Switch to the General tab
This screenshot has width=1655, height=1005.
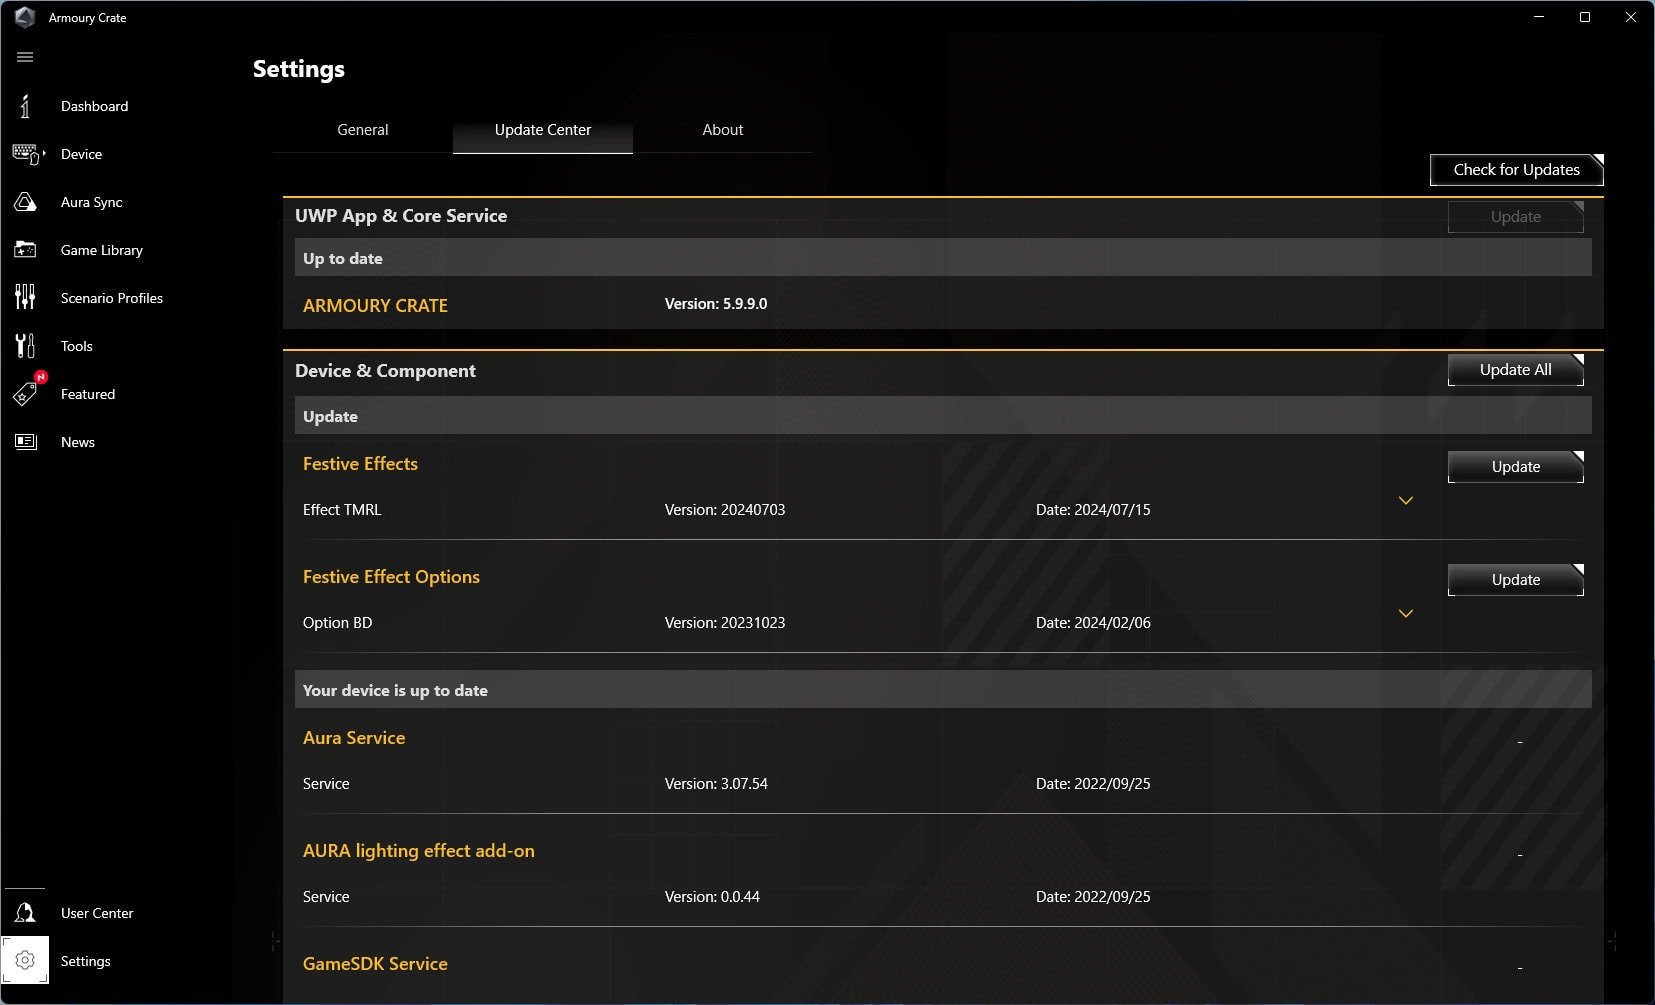click(363, 130)
